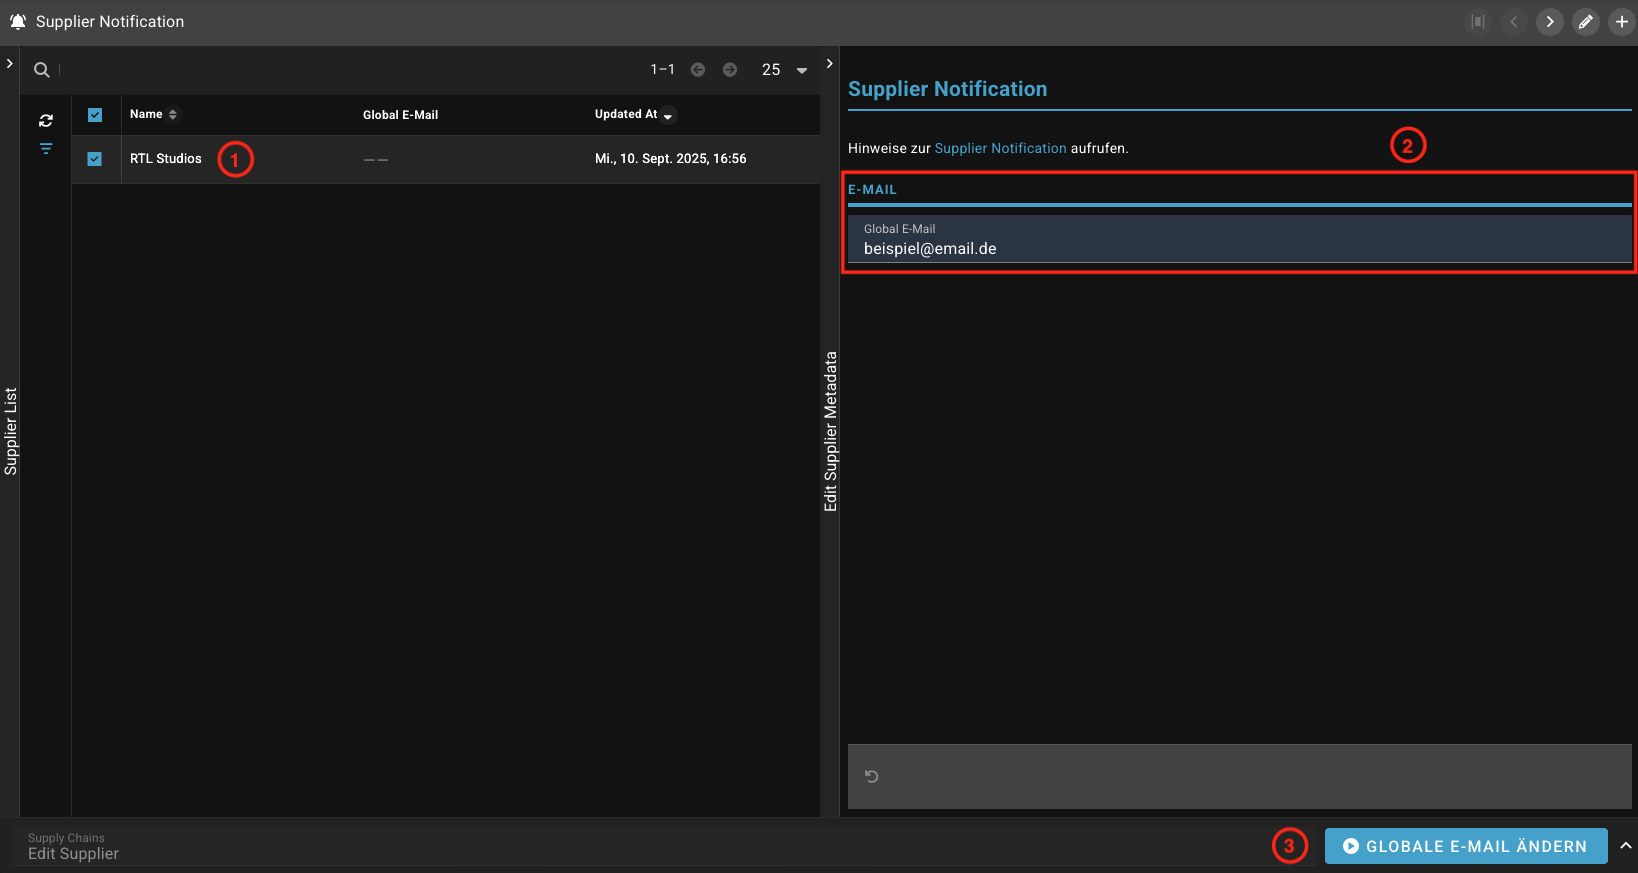1638x873 pixels.
Task: Click the plus add icon in the header
Action: coord(1621,22)
